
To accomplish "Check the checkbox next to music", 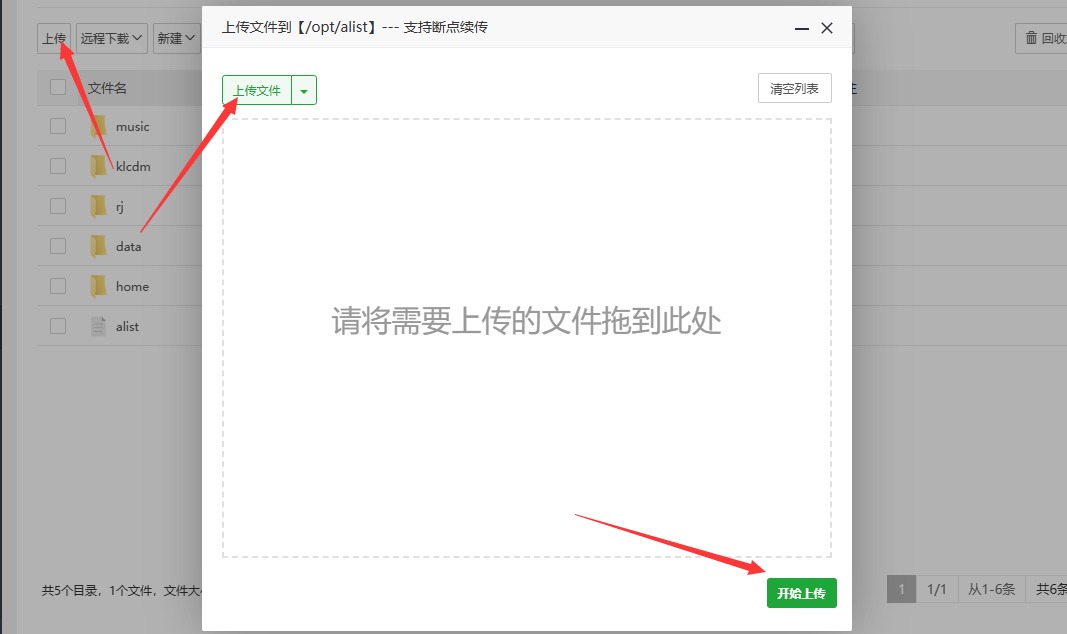I will click(57, 125).
